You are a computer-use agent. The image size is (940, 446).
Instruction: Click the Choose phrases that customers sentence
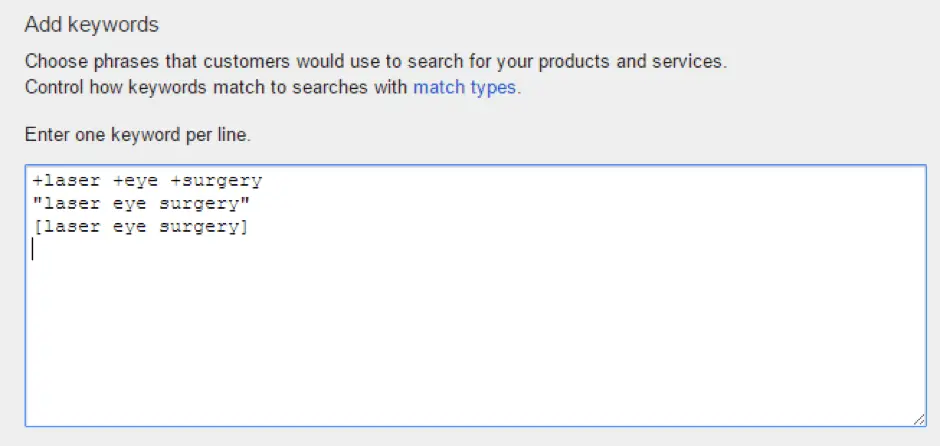(376, 62)
